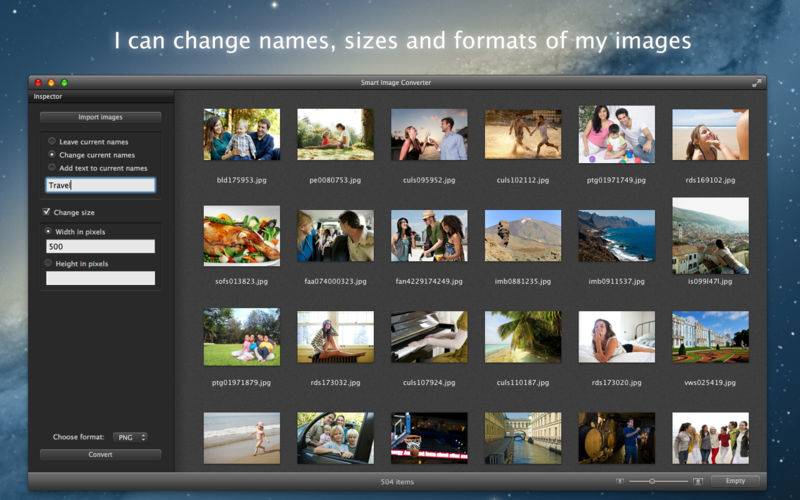The width and height of the screenshot is (800, 500).
Task: Select the Add text to current names option
Action: pyautogui.click(x=52, y=167)
